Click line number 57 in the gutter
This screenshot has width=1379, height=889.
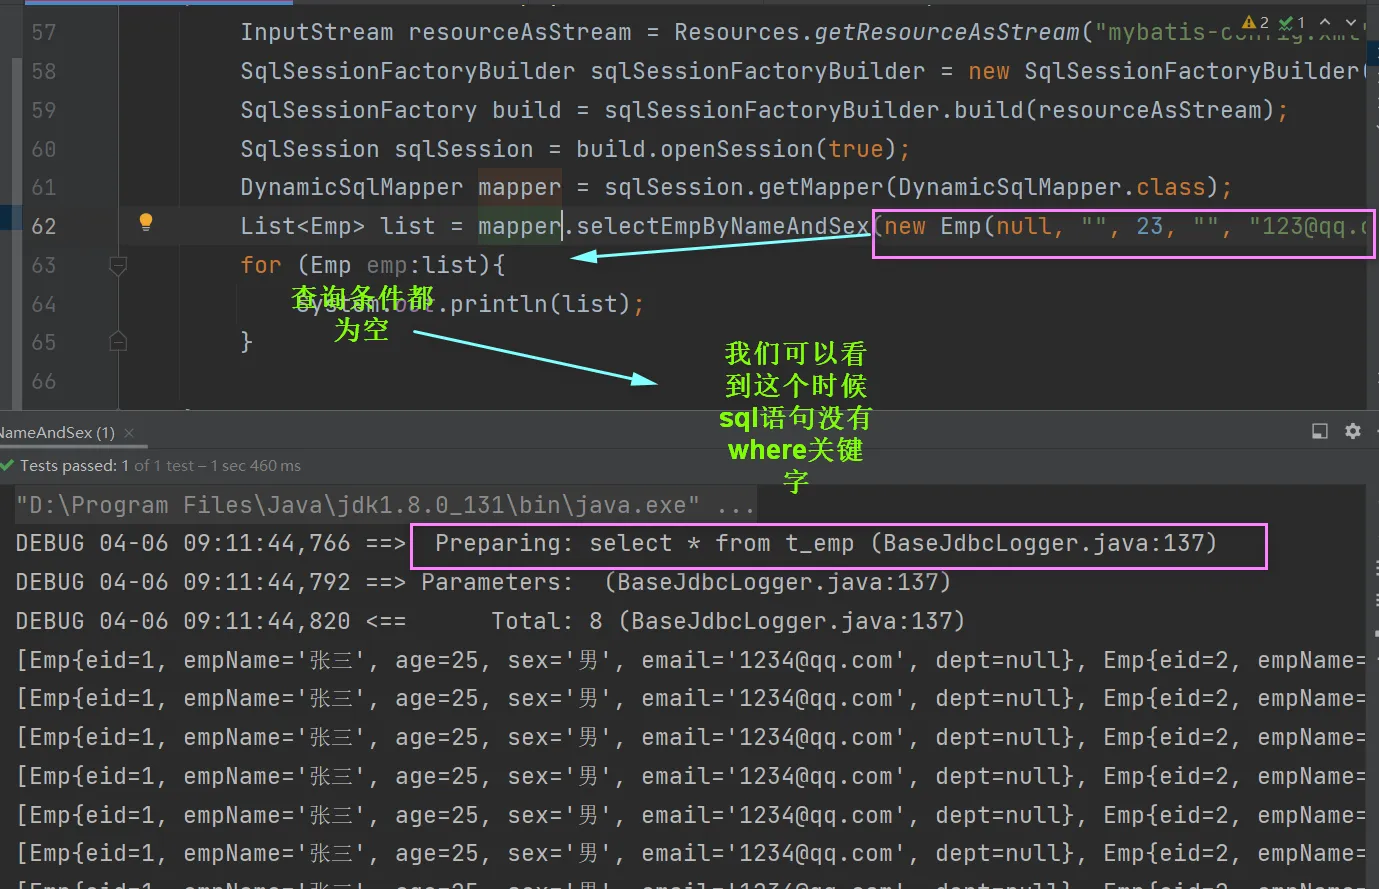click(x=44, y=32)
